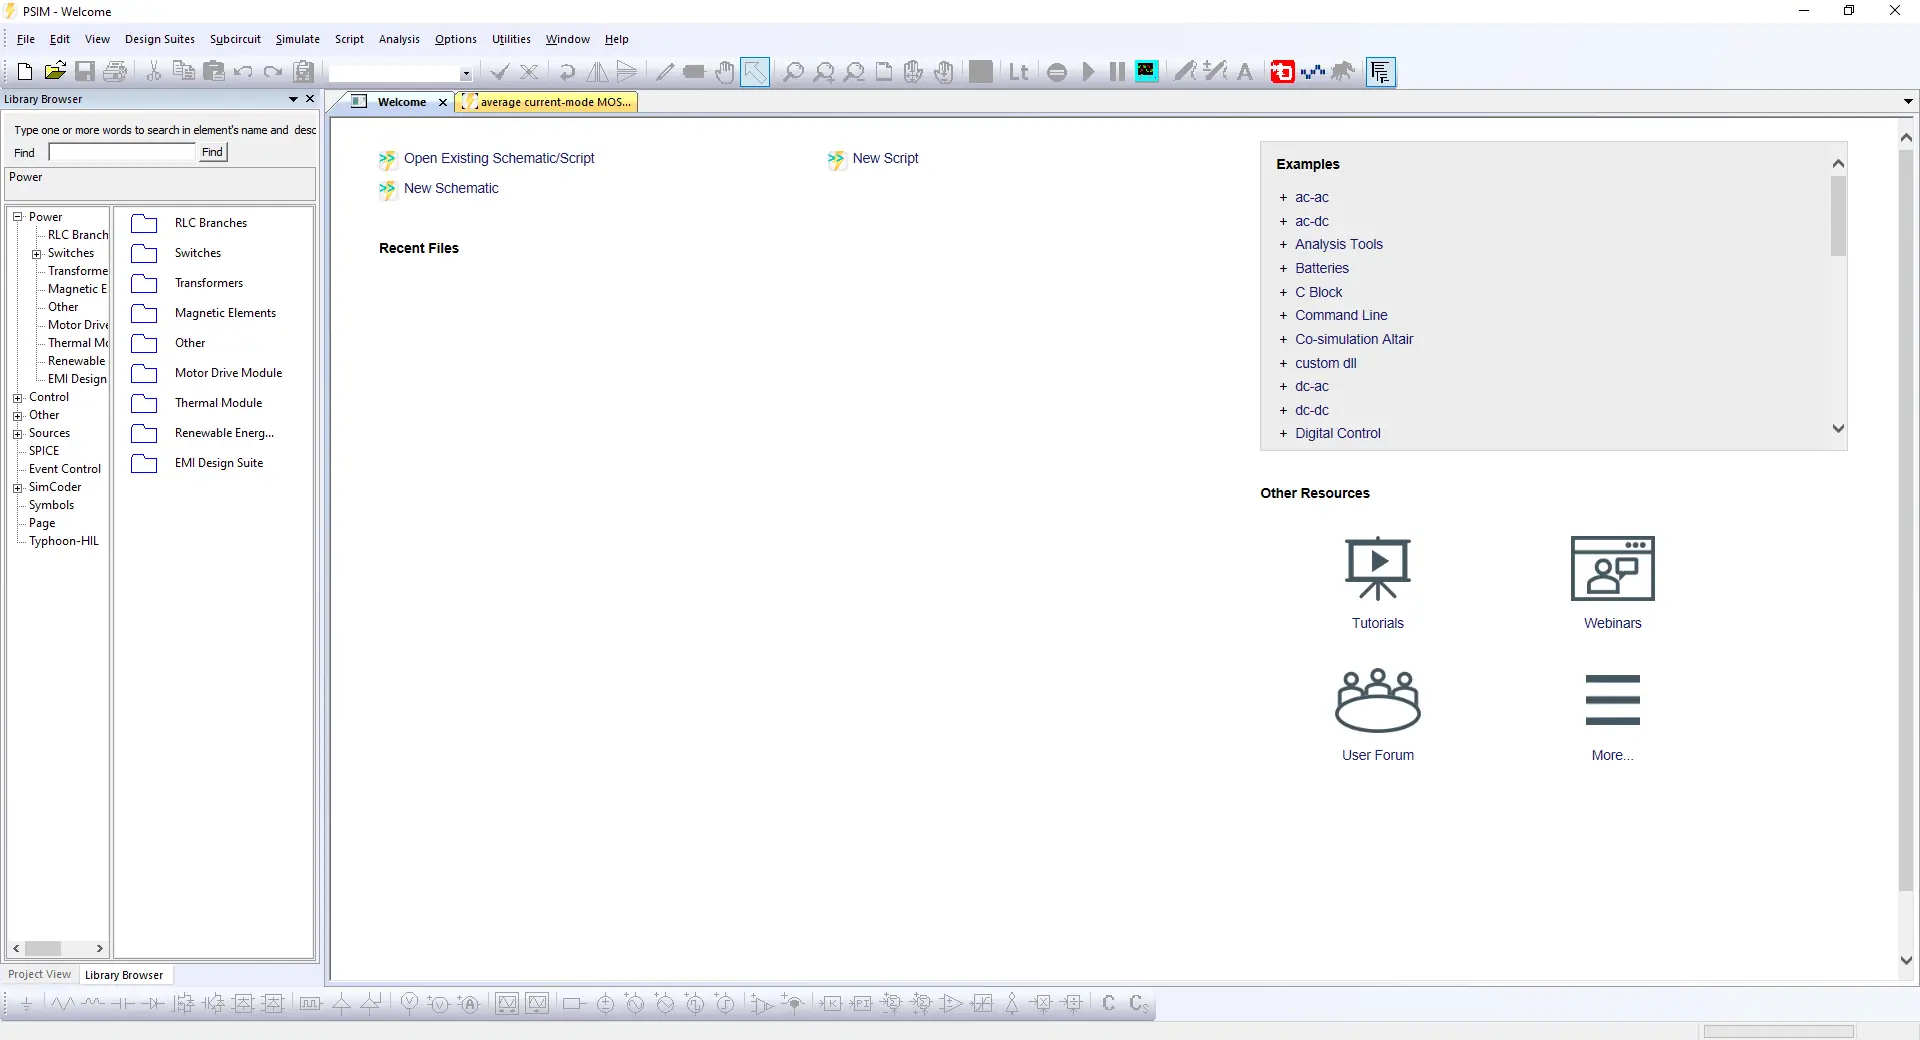Screen dimensions: 1920x1040
Task: Close the Library Browser panel
Action: click(x=310, y=99)
